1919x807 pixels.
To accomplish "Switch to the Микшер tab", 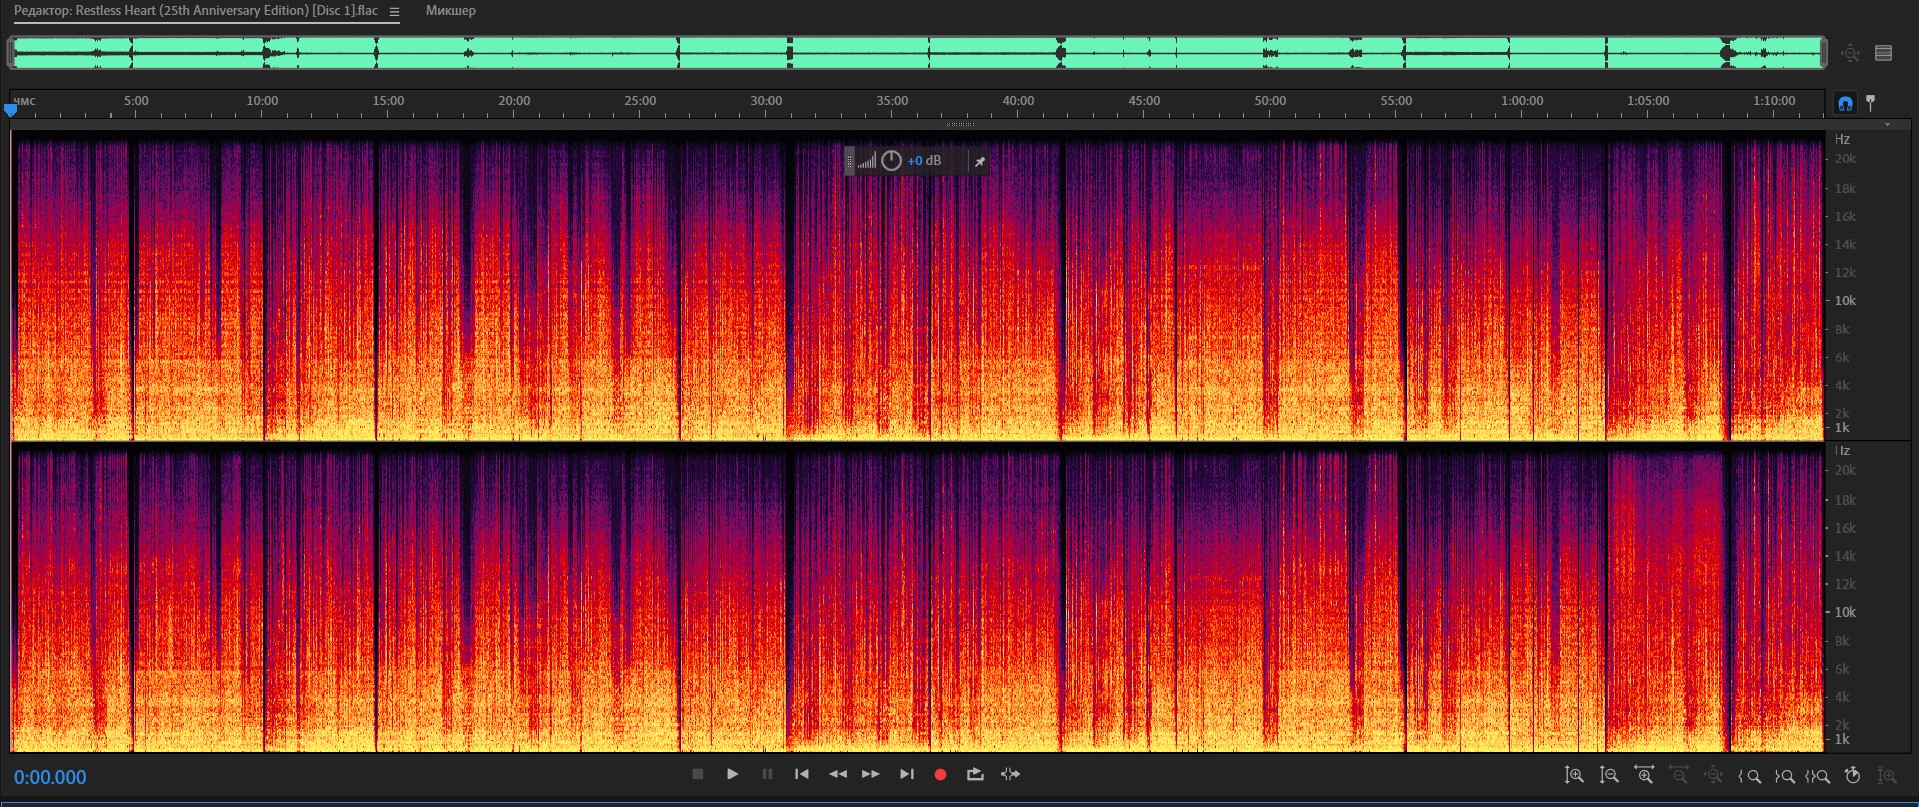I will (x=450, y=11).
